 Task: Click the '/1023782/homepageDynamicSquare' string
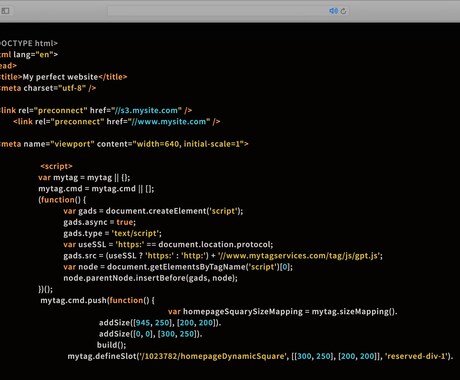pos(212,356)
